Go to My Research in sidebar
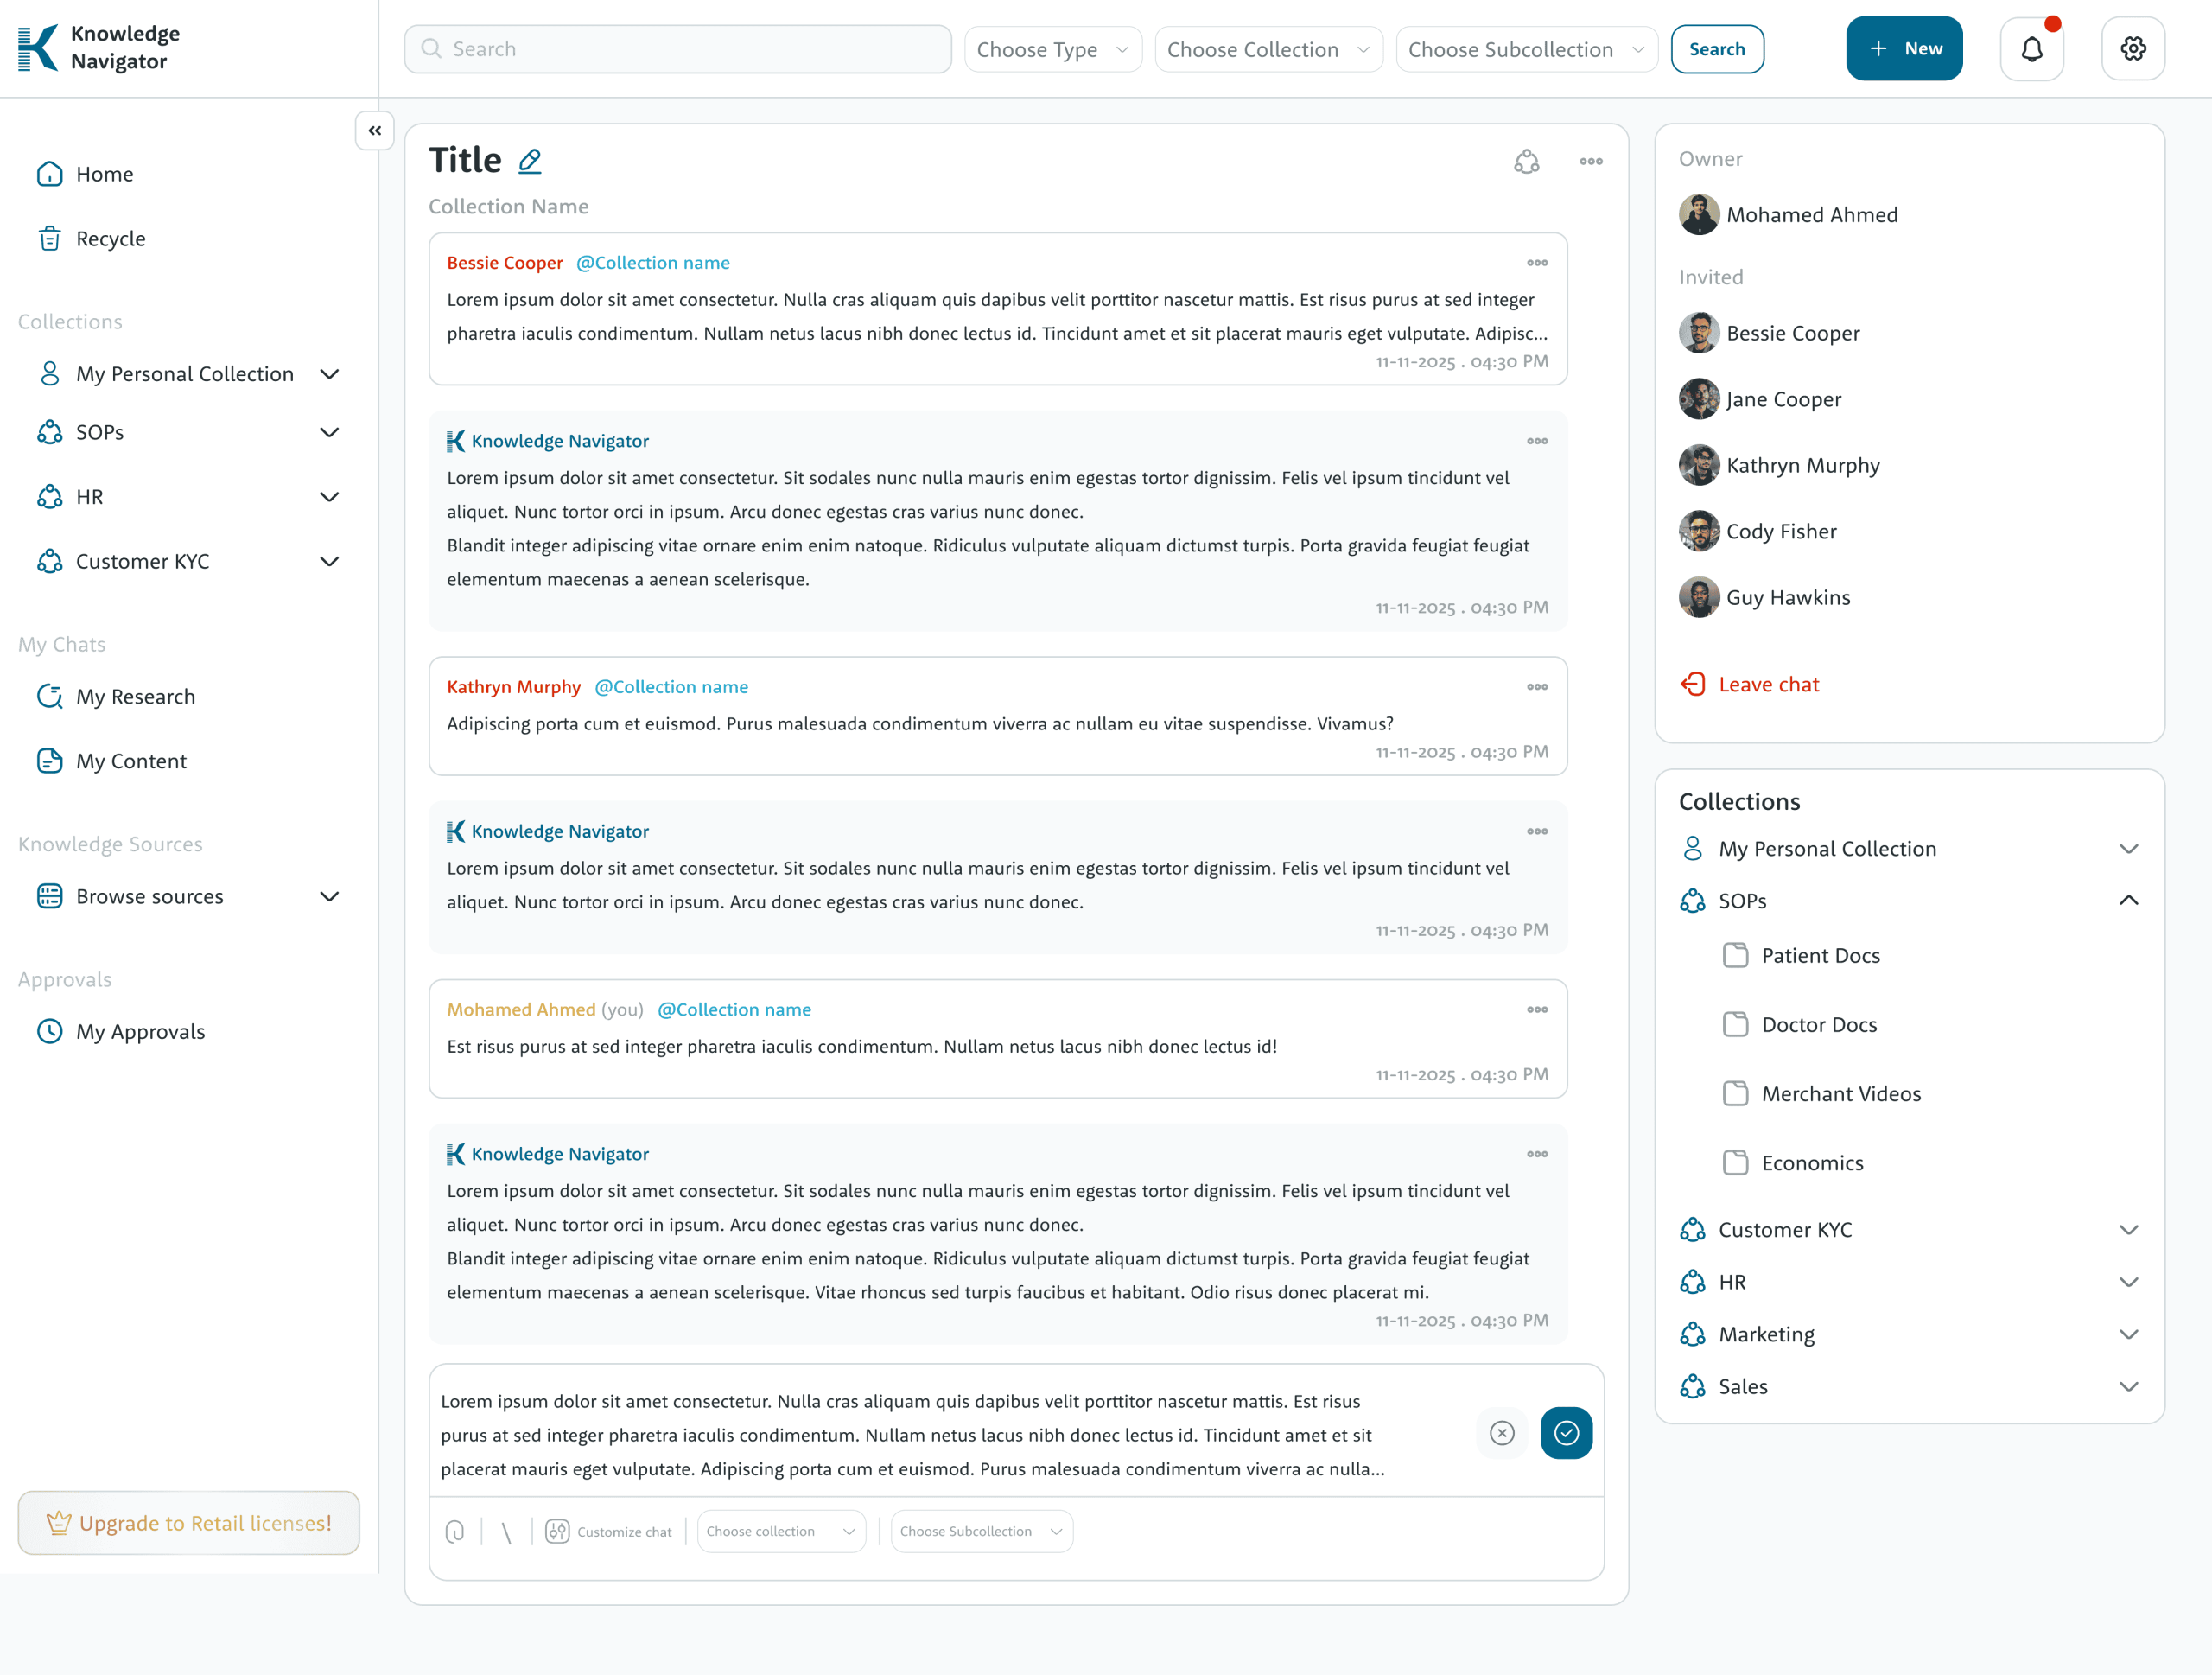 (135, 697)
